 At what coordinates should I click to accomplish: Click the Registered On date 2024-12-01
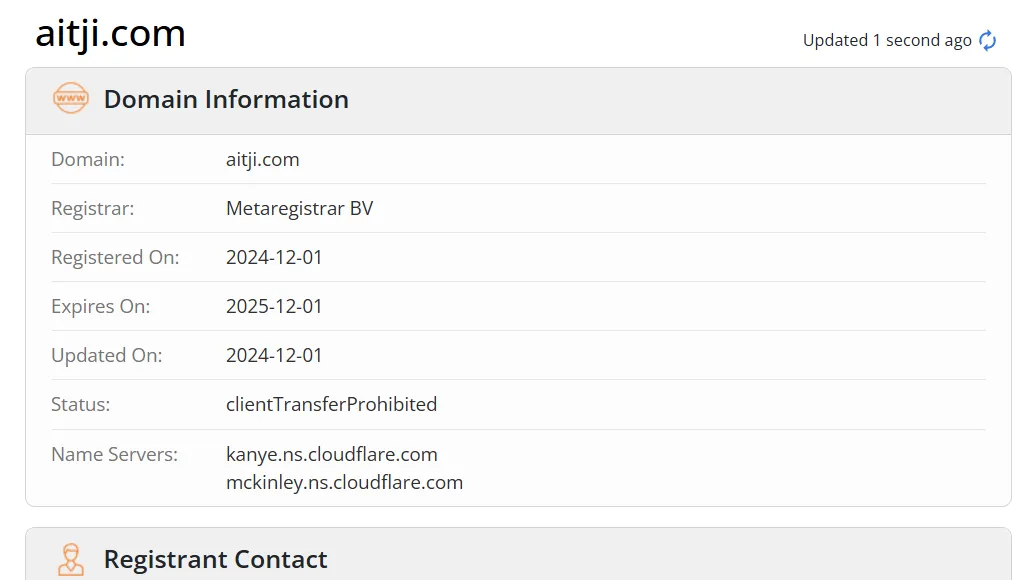[x=274, y=257]
